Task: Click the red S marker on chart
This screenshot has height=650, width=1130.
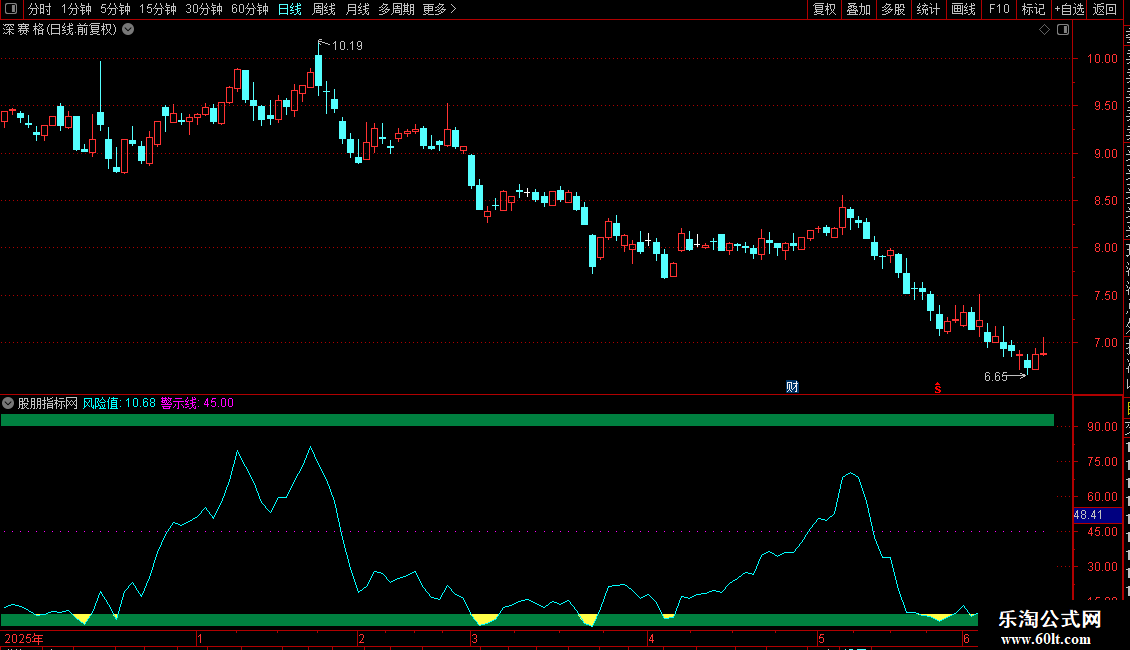Action: tap(938, 388)
